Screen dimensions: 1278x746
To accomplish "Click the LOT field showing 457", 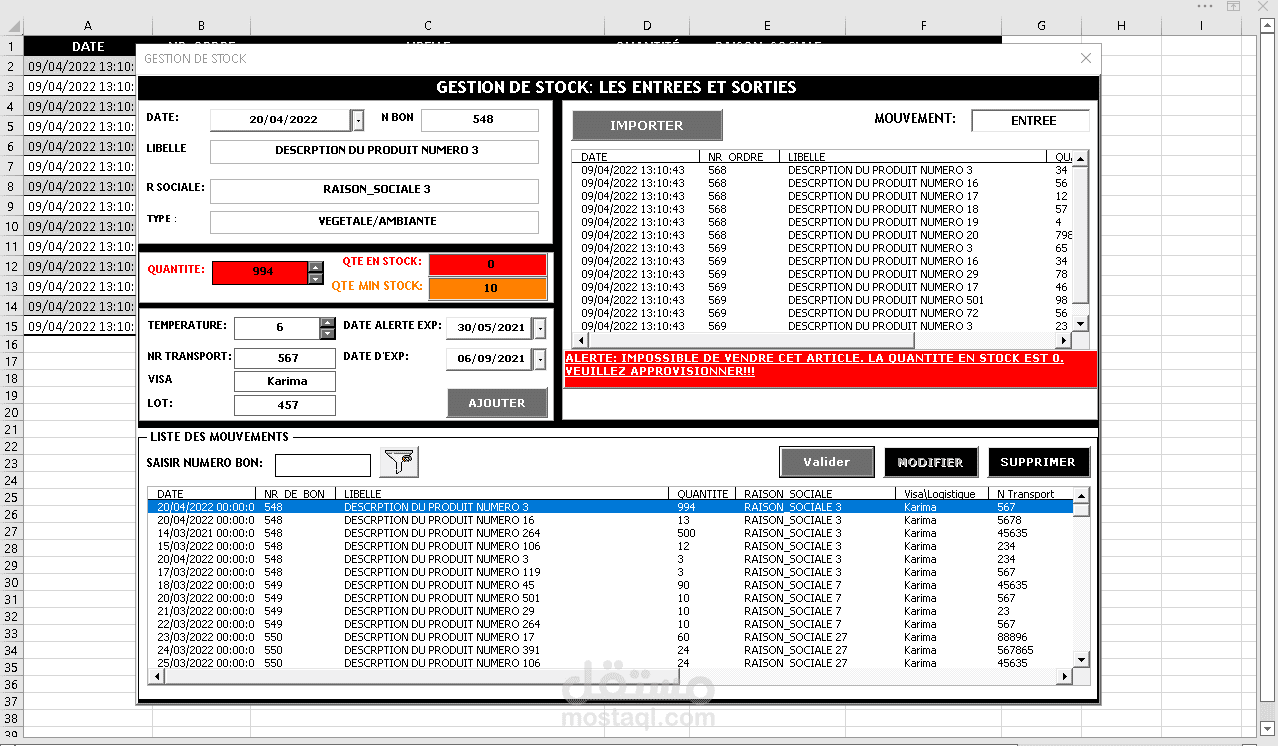I will click(285, 406).
